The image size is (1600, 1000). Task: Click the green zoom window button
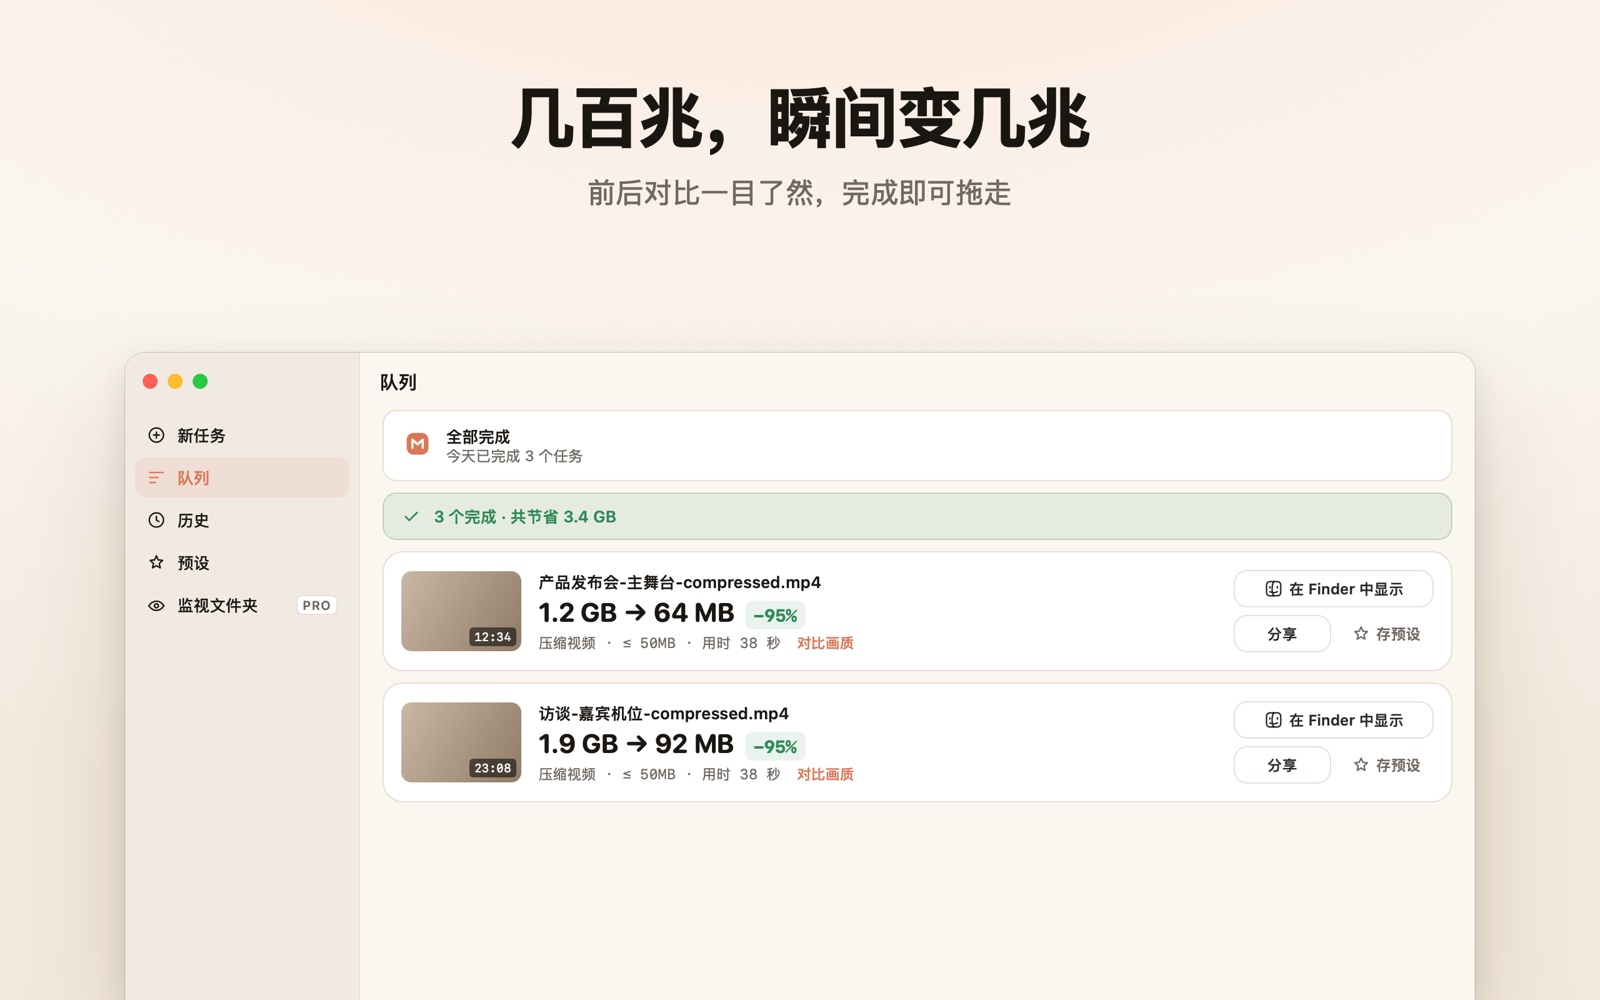click(x=200, y=381)
